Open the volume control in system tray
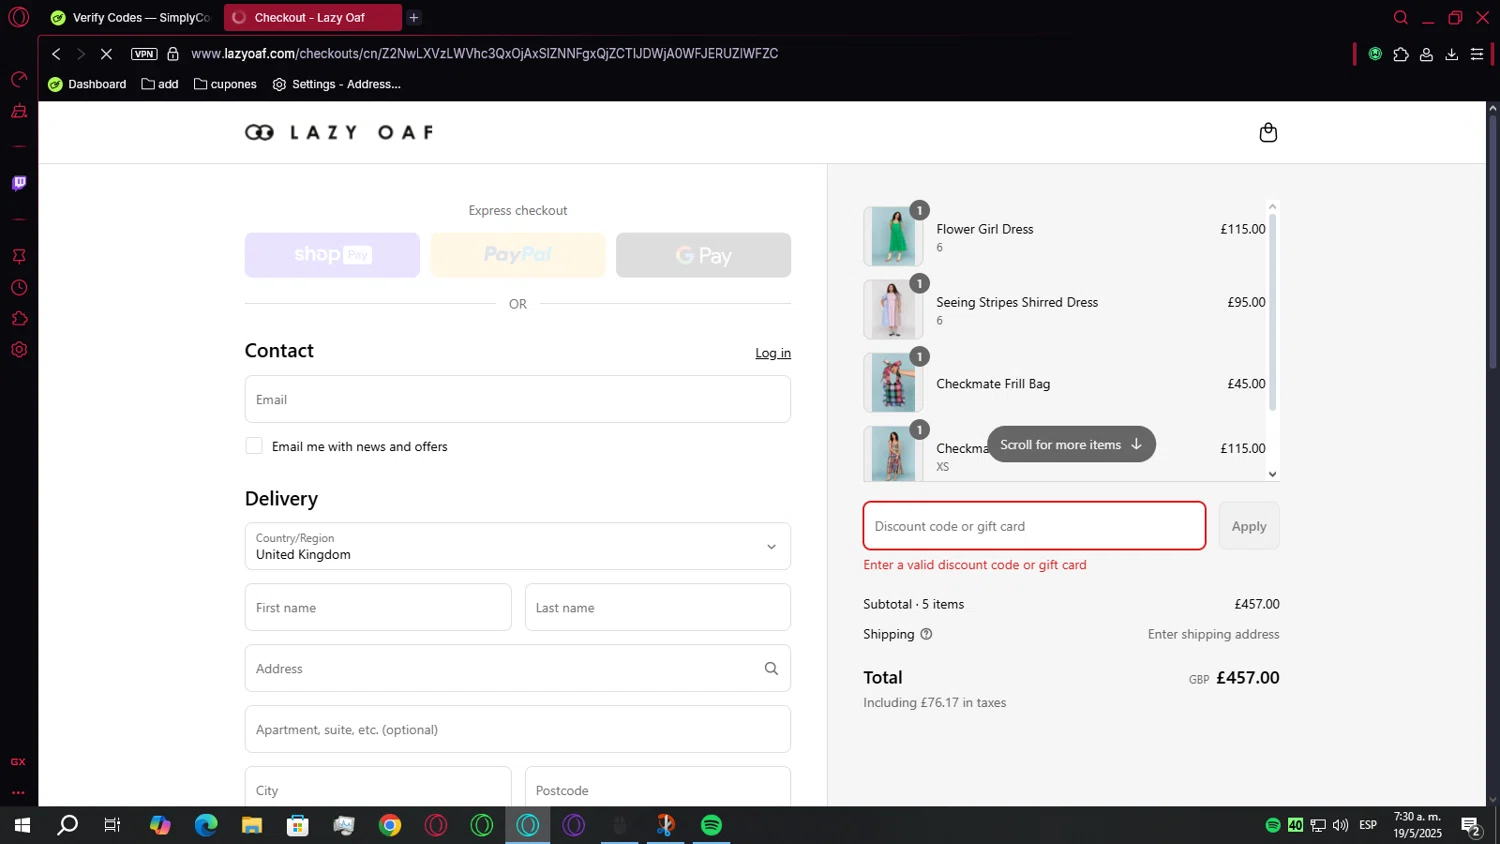 click(1340, 825)
